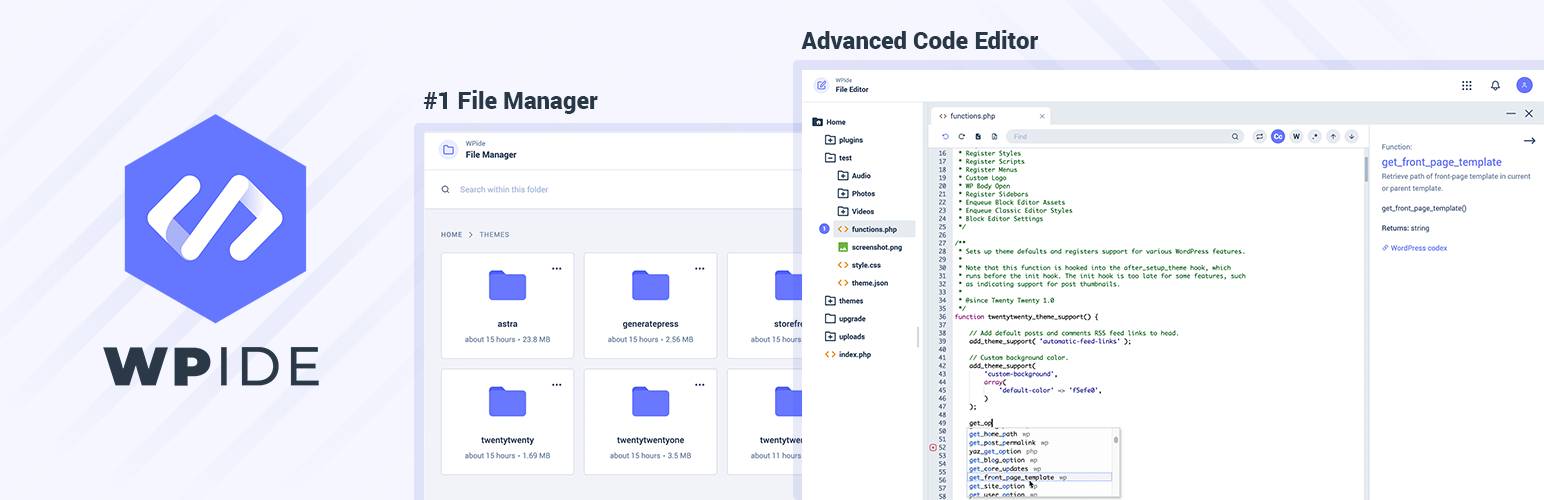The image size is (1544, 500).
Task: Toggle whole word search (W) button
Action: point(1296,136)
